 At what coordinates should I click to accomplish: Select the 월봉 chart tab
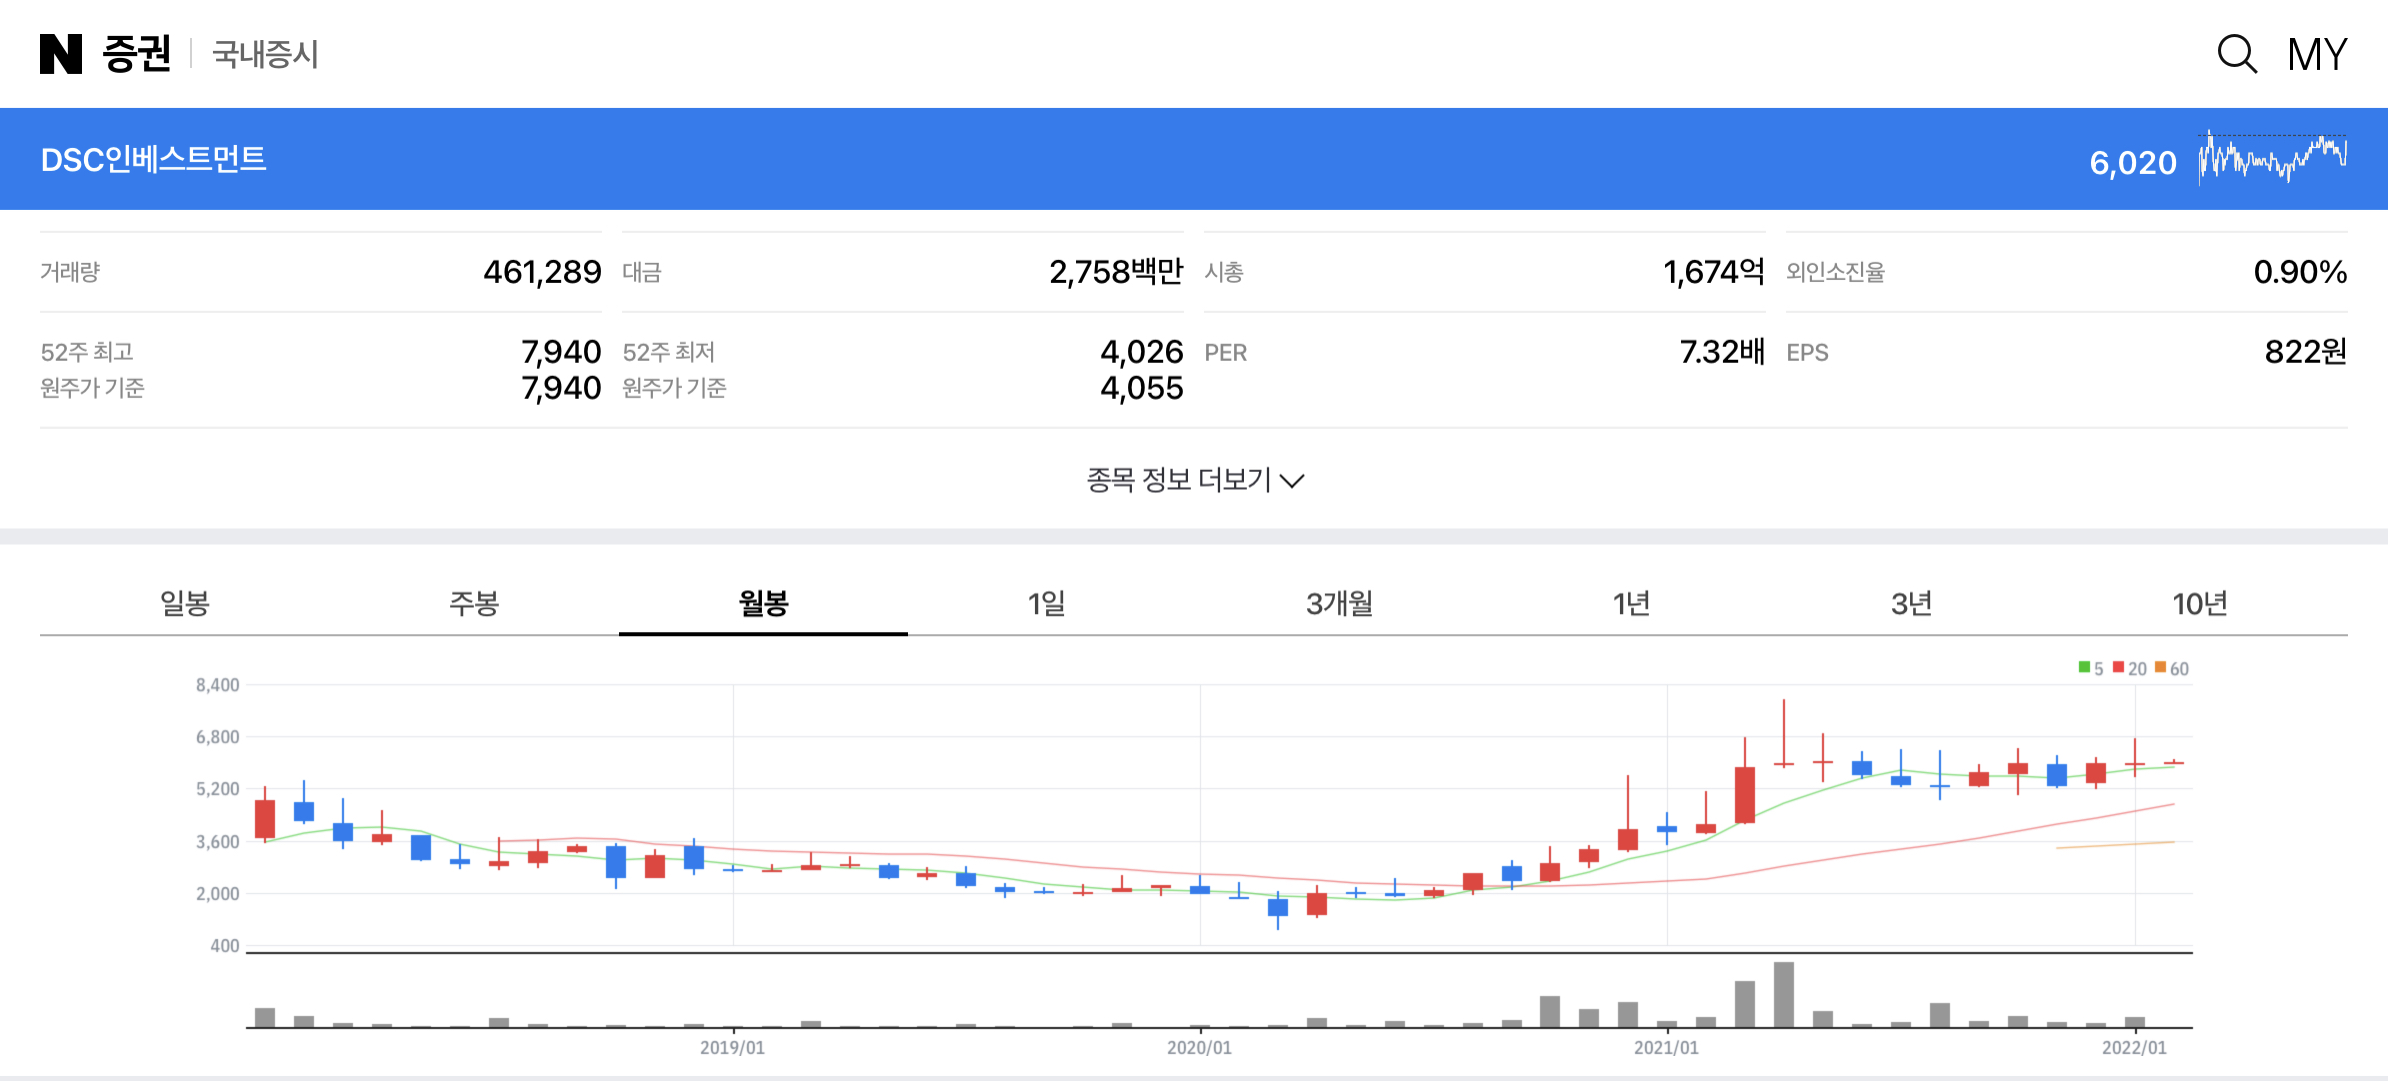point(763,603)
